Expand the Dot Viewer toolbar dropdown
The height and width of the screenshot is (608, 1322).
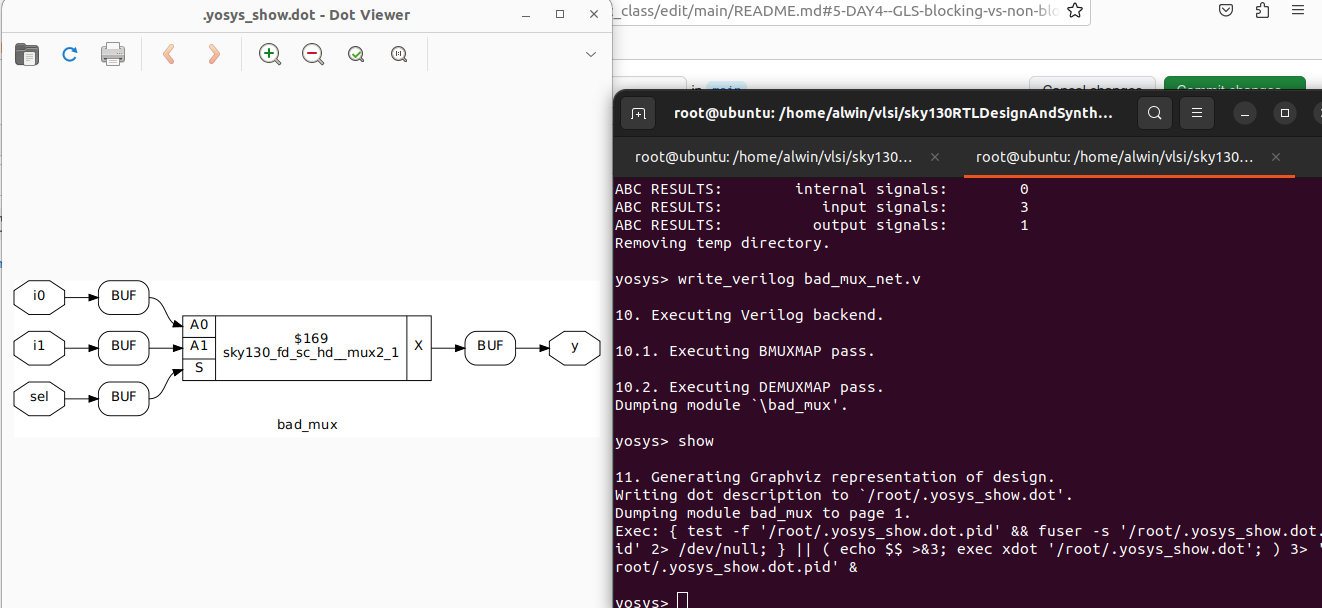[590, 54]
